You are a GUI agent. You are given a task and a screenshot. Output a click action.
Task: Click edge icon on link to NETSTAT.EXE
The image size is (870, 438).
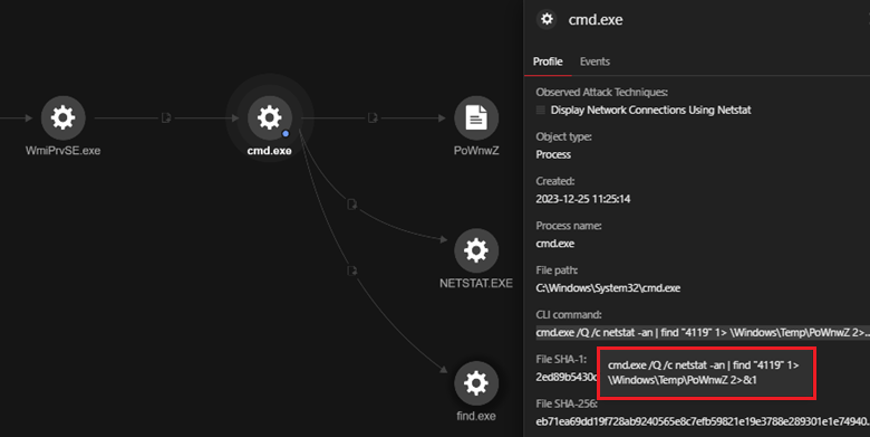(352, 205)
